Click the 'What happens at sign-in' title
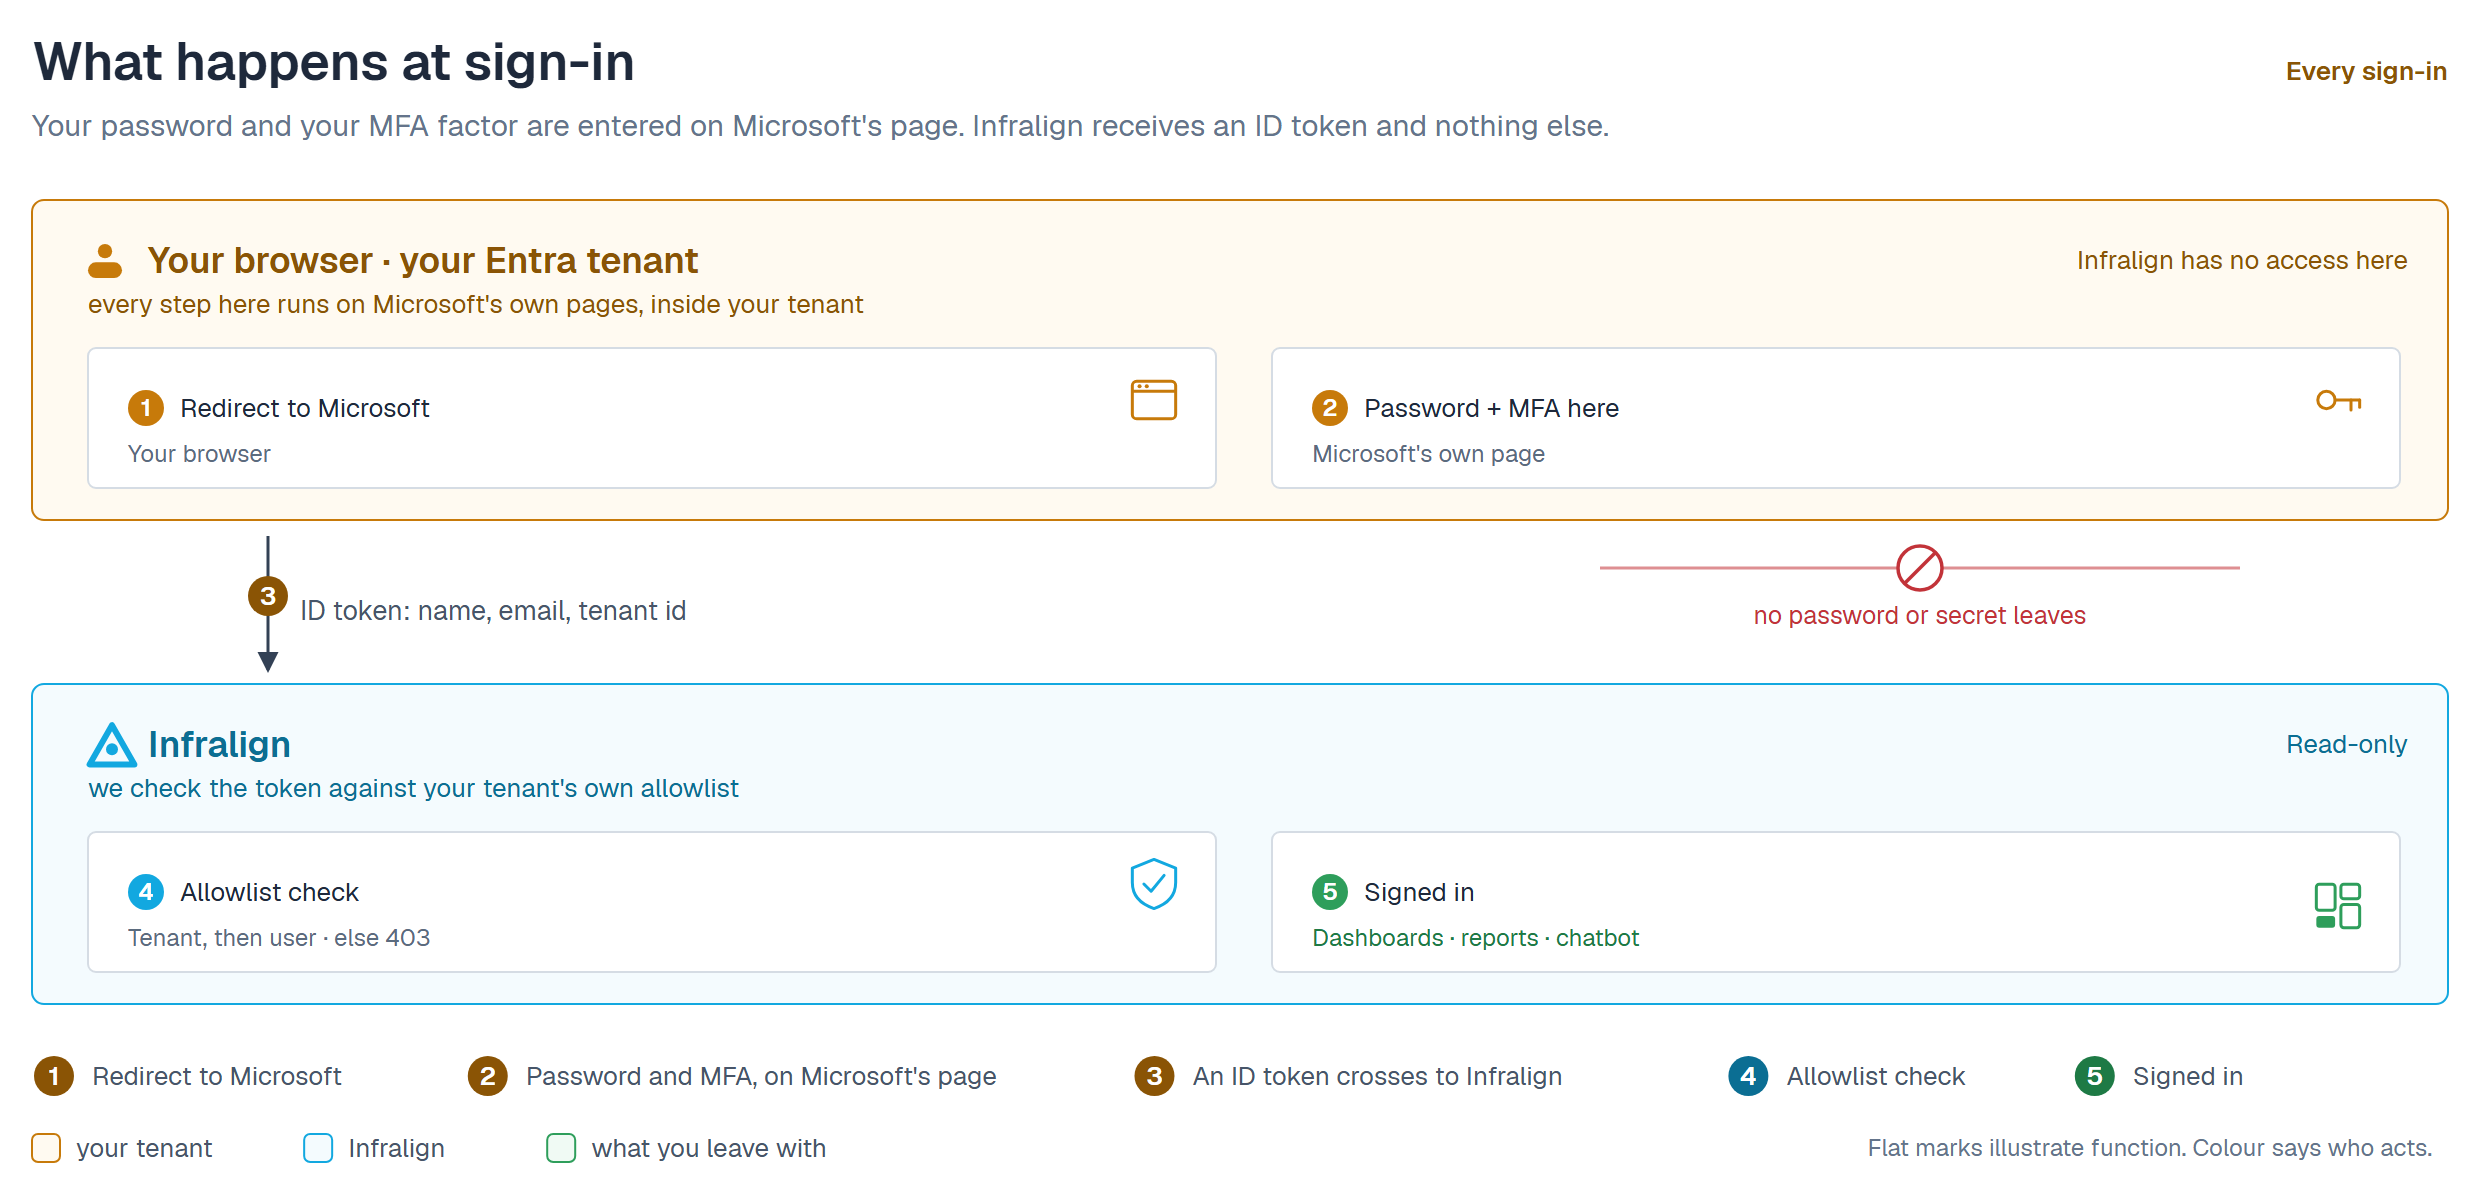The width and height of the screenshot is (2480, 1196). [334, 62]
